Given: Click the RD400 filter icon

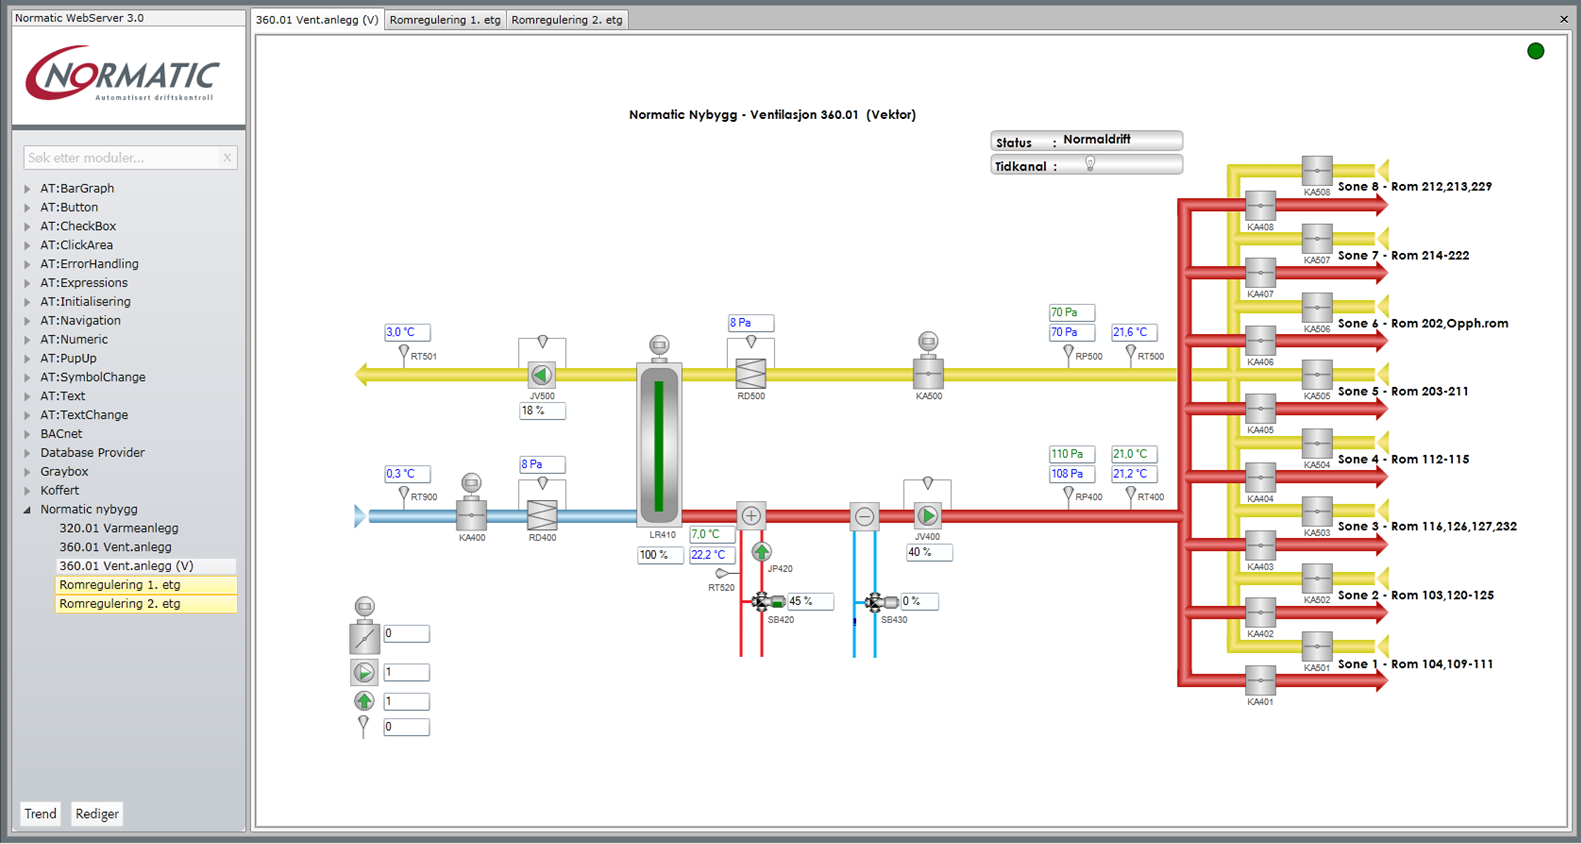Looking at the screenshot, I should point(542,516).
